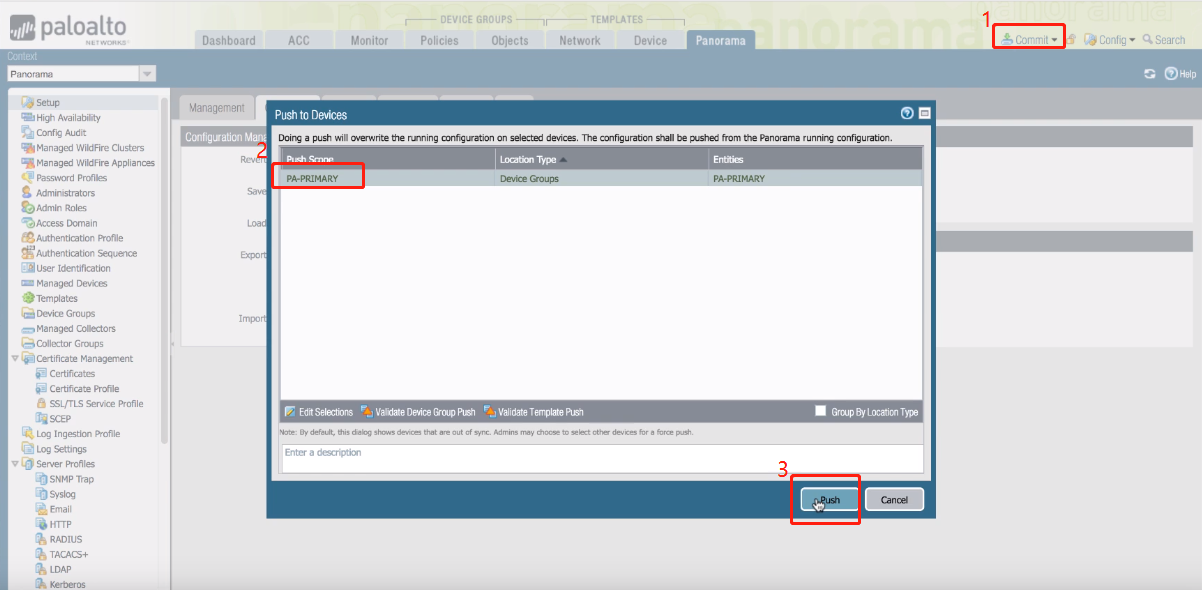The width and height of the screenshot is (1202, 590).
Task: Switch to the Monitor tab
Action: (x=369, y=40)
